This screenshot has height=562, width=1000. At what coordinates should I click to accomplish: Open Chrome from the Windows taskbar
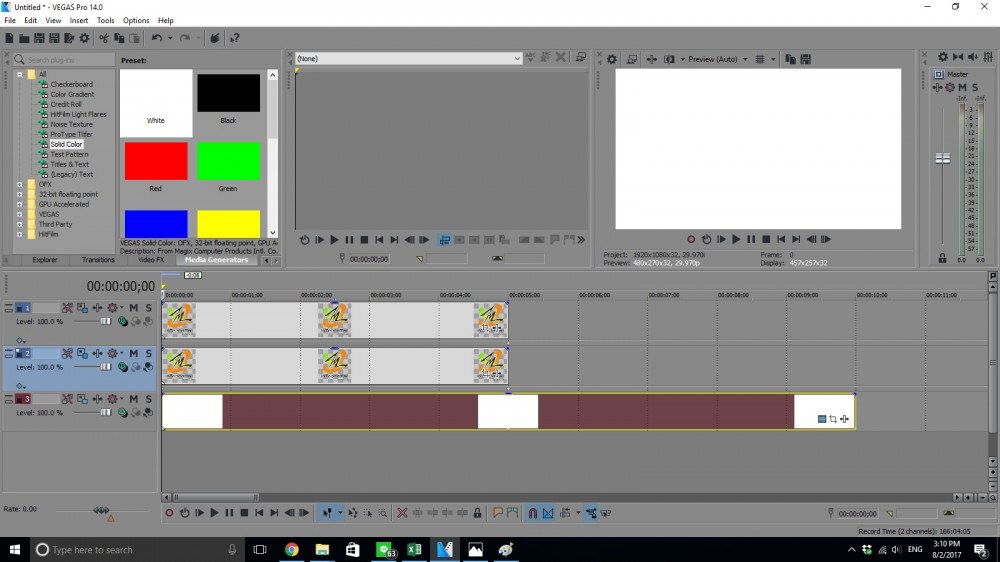(291, 550)
